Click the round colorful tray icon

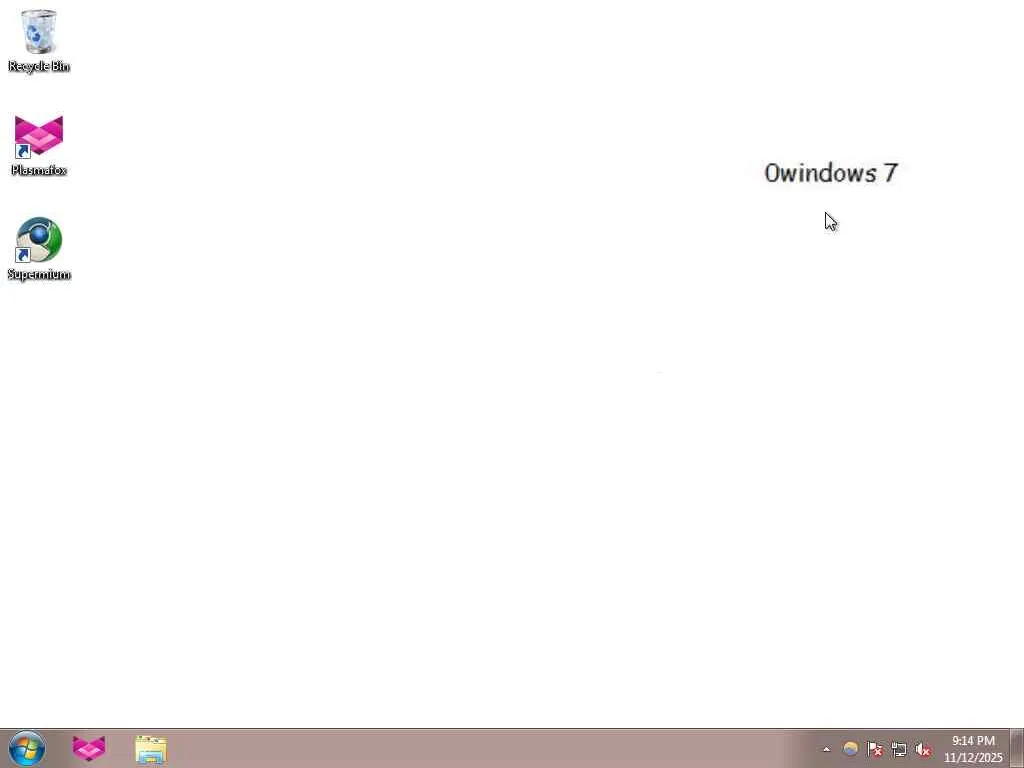850,749
